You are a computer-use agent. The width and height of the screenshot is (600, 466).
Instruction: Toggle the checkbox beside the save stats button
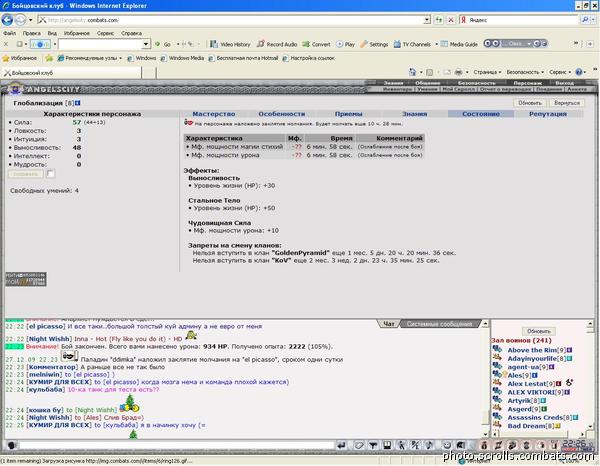[50, 174]
